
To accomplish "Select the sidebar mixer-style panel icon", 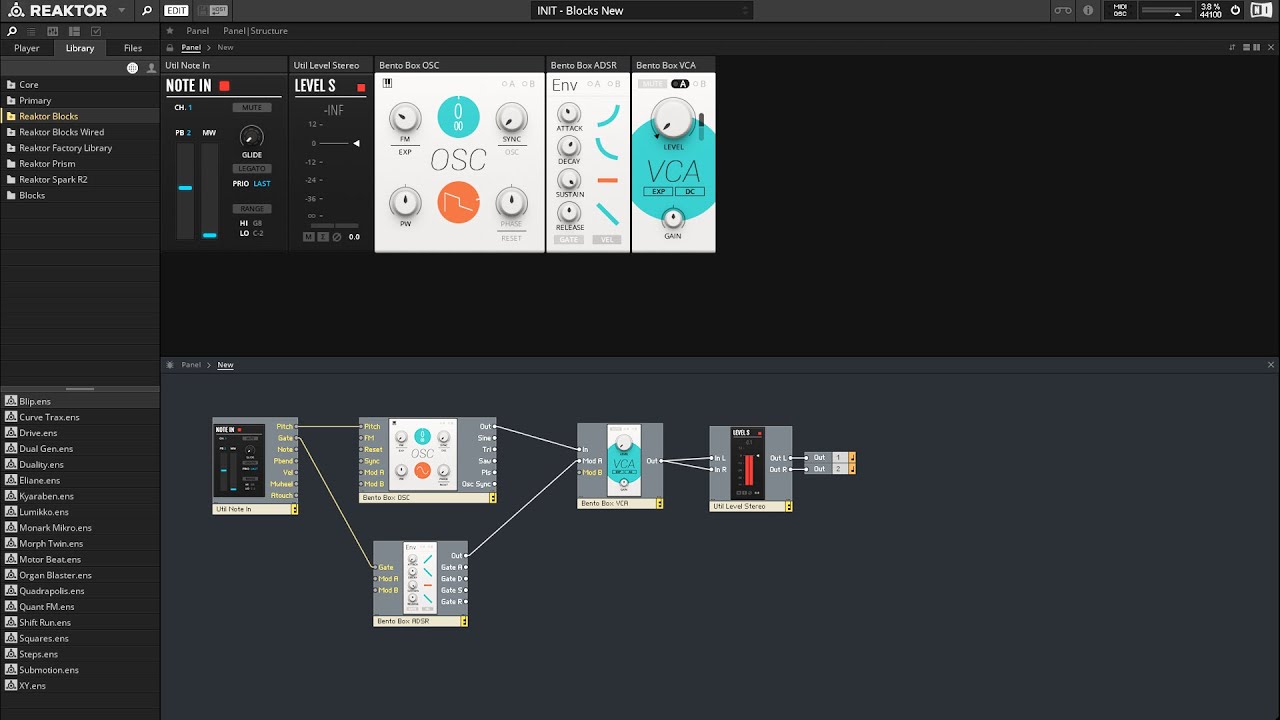I will click(x=53, y=32).
